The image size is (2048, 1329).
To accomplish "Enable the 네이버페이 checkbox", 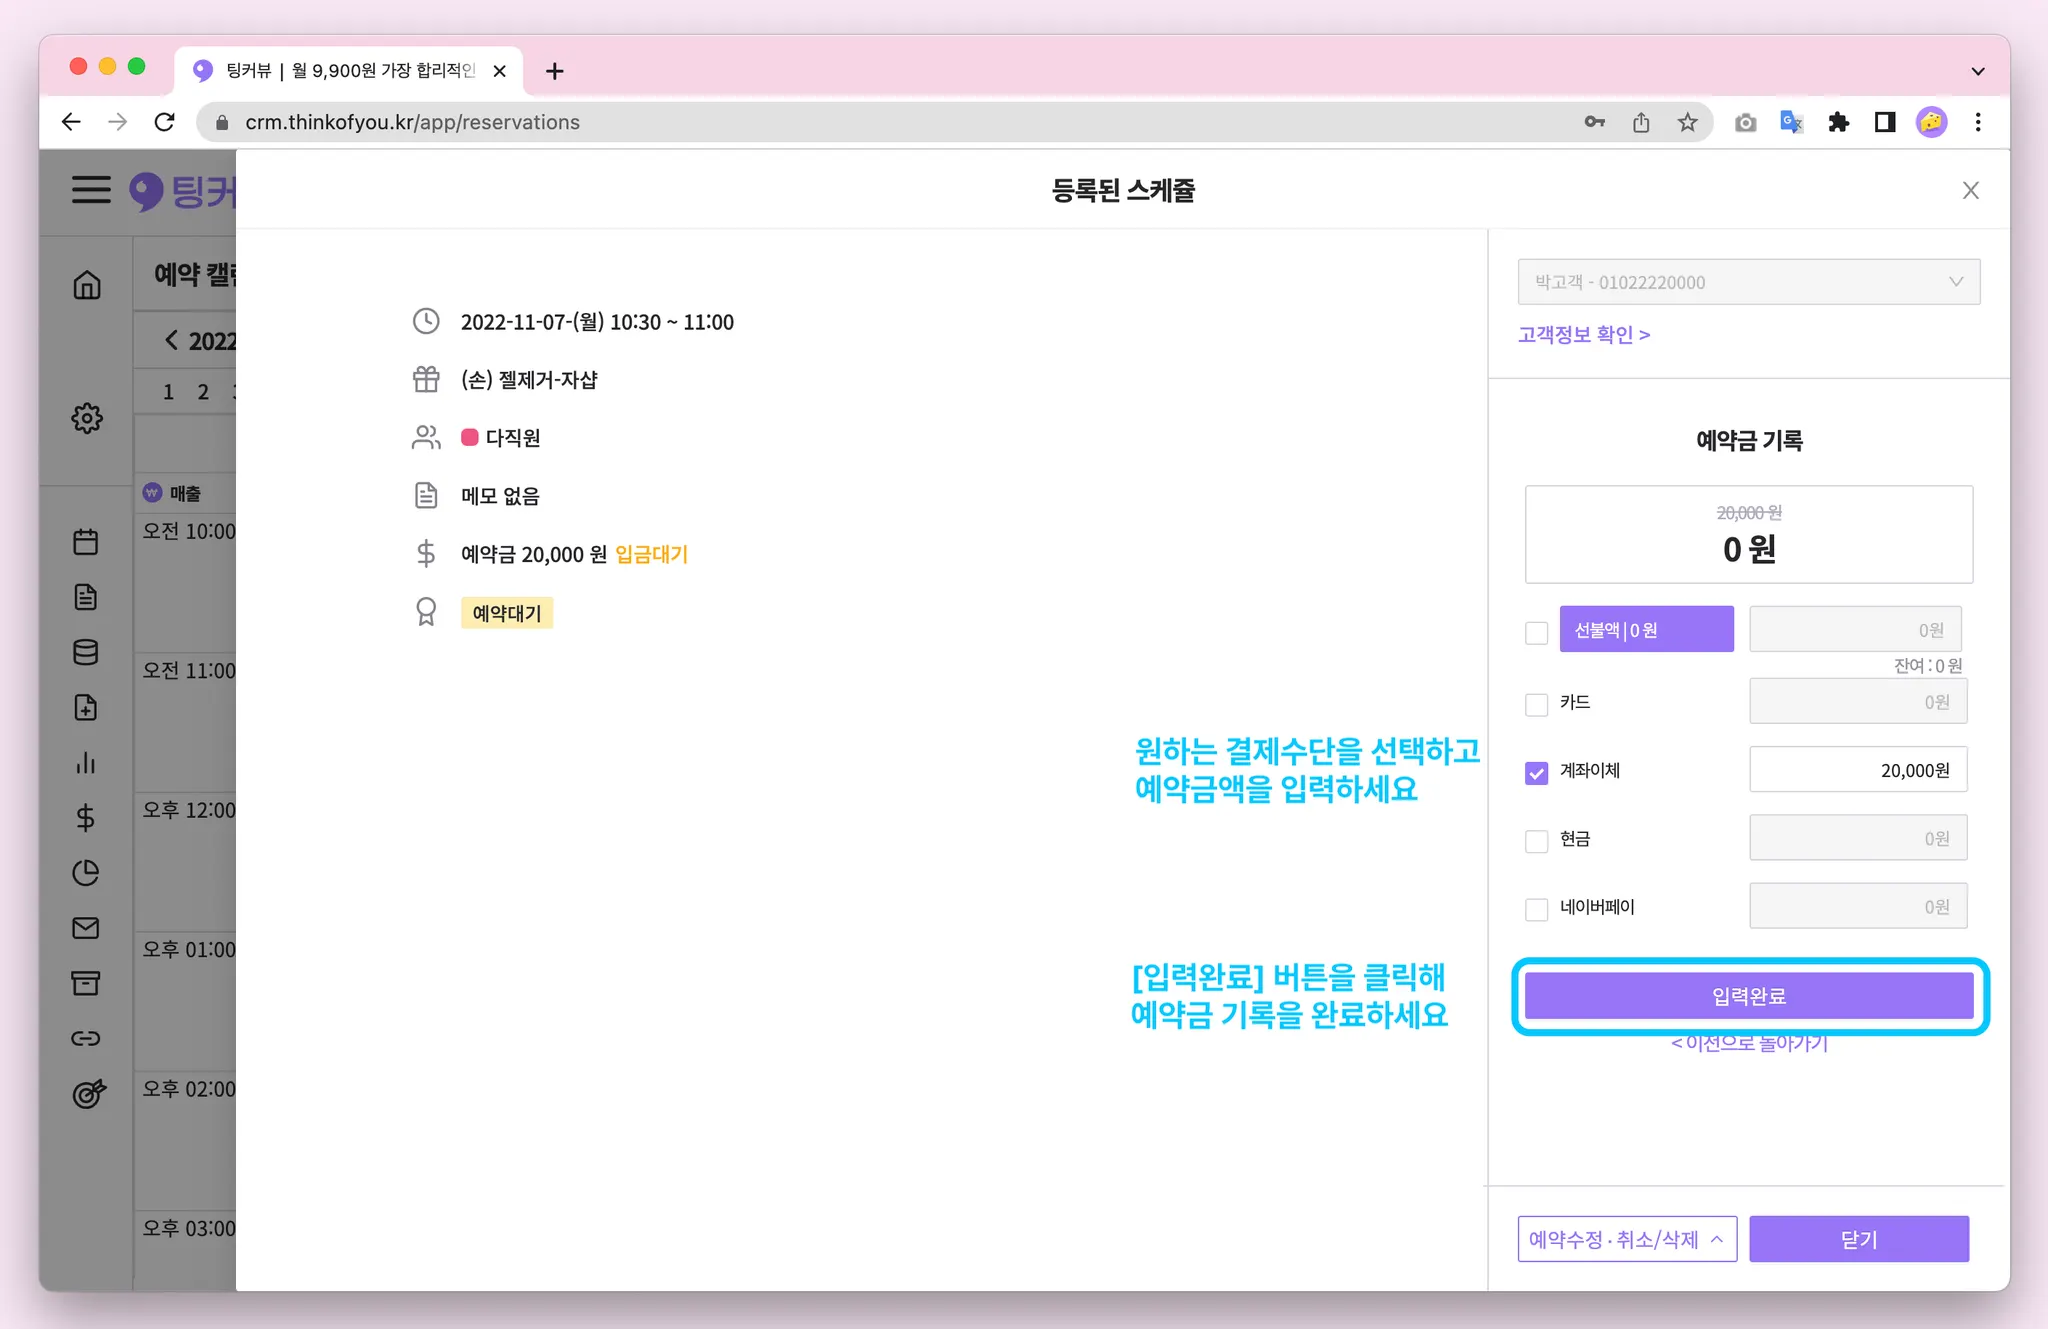I will [x=1536, y=909].
